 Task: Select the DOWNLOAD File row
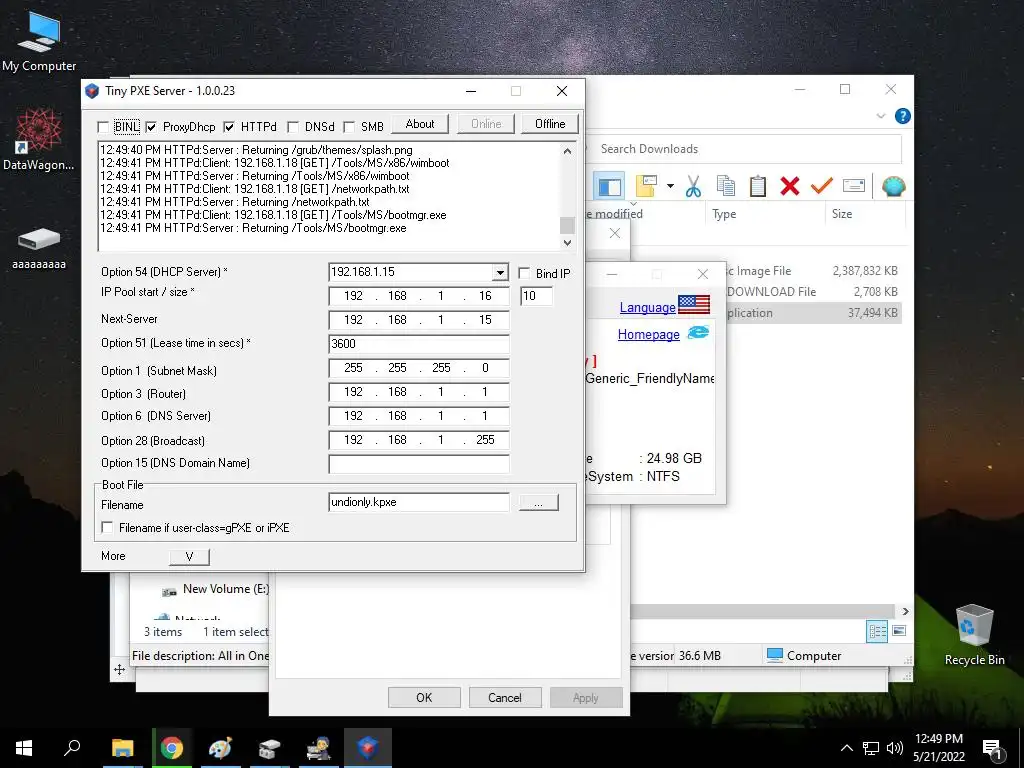coord(812,291)
